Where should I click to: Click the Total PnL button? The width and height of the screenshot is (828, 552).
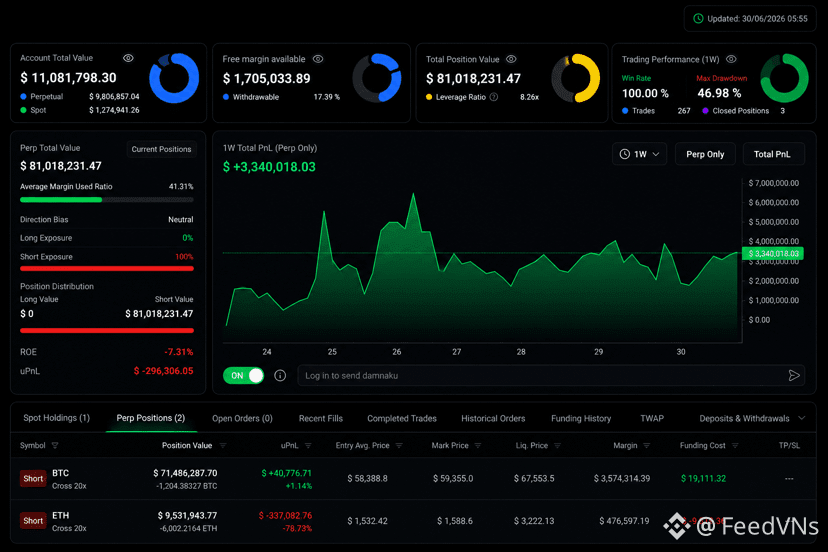772,154
